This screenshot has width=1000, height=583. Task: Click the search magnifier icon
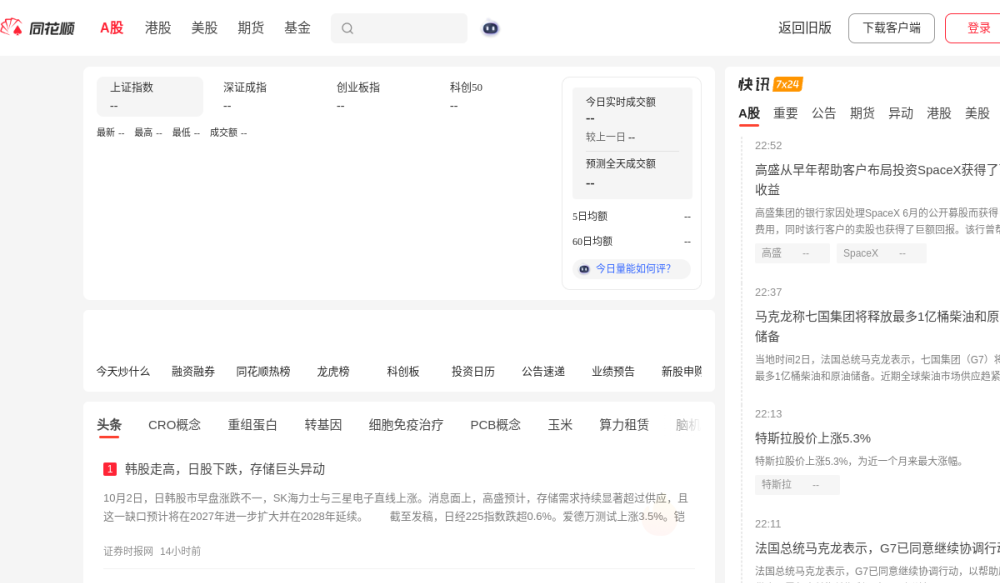(x=347, y=28)
